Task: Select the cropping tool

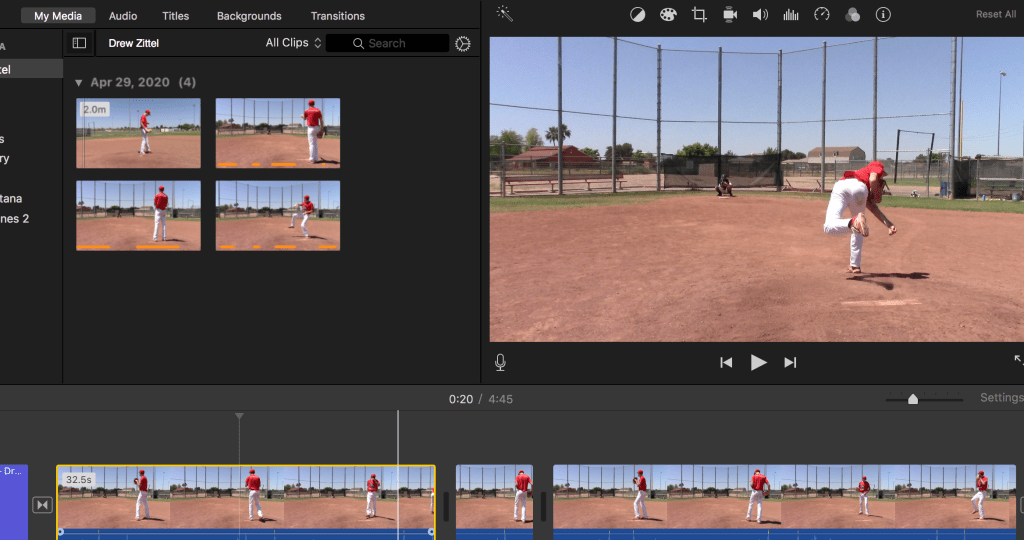Action: [x=699, y=15]
